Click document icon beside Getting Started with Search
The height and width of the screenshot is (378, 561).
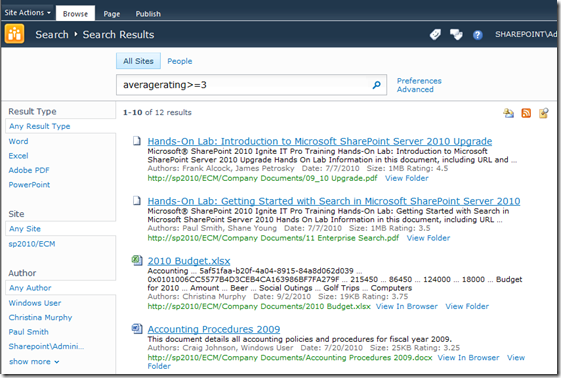pos(137,201)
